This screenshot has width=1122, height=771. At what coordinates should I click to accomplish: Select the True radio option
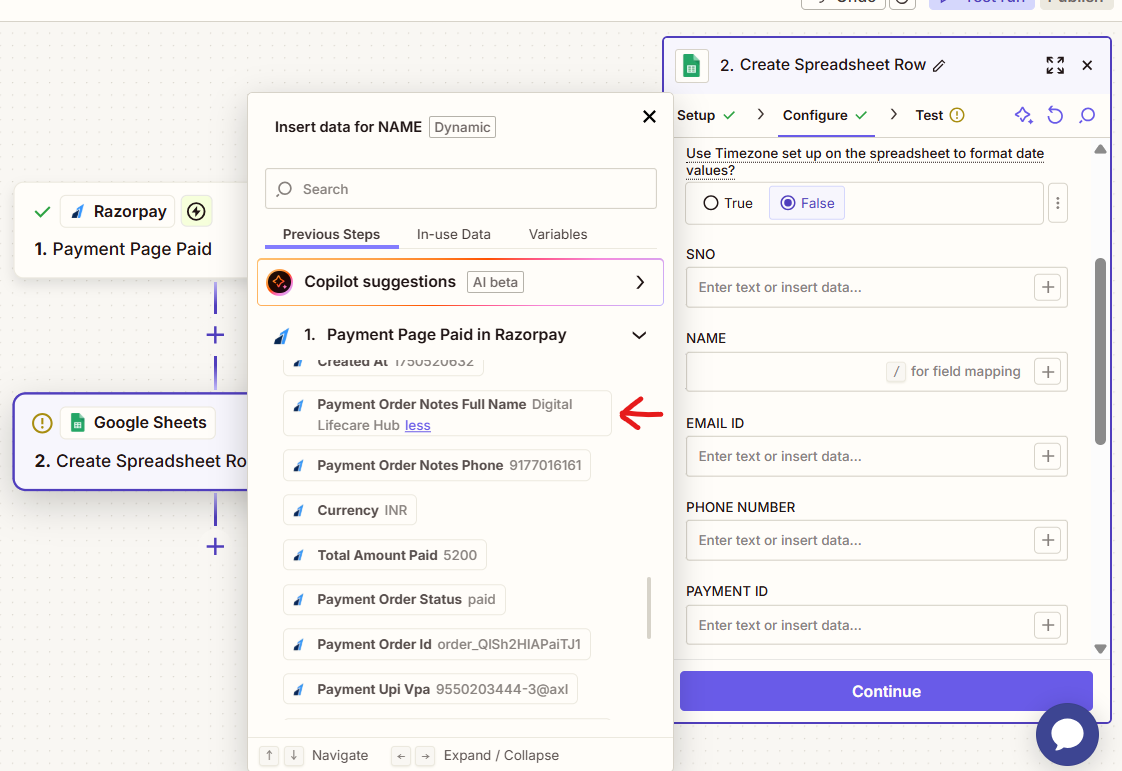(711, 203)
